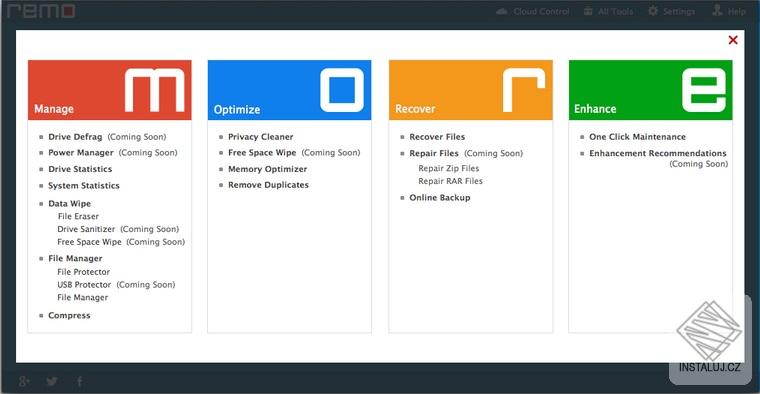Select the Data Wipe heading
This screenshot has width=760, height=394.
pos(69,204)
